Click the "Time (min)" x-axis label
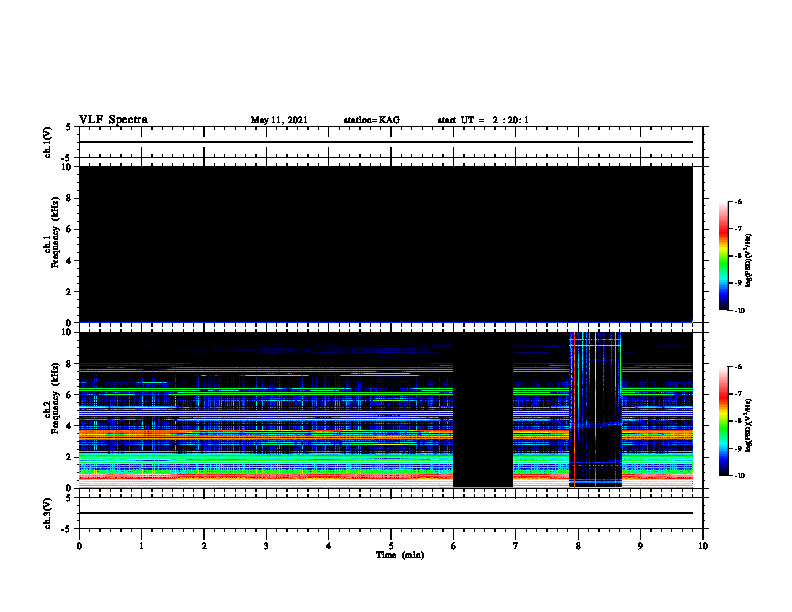792x612 pixels. 400,555
